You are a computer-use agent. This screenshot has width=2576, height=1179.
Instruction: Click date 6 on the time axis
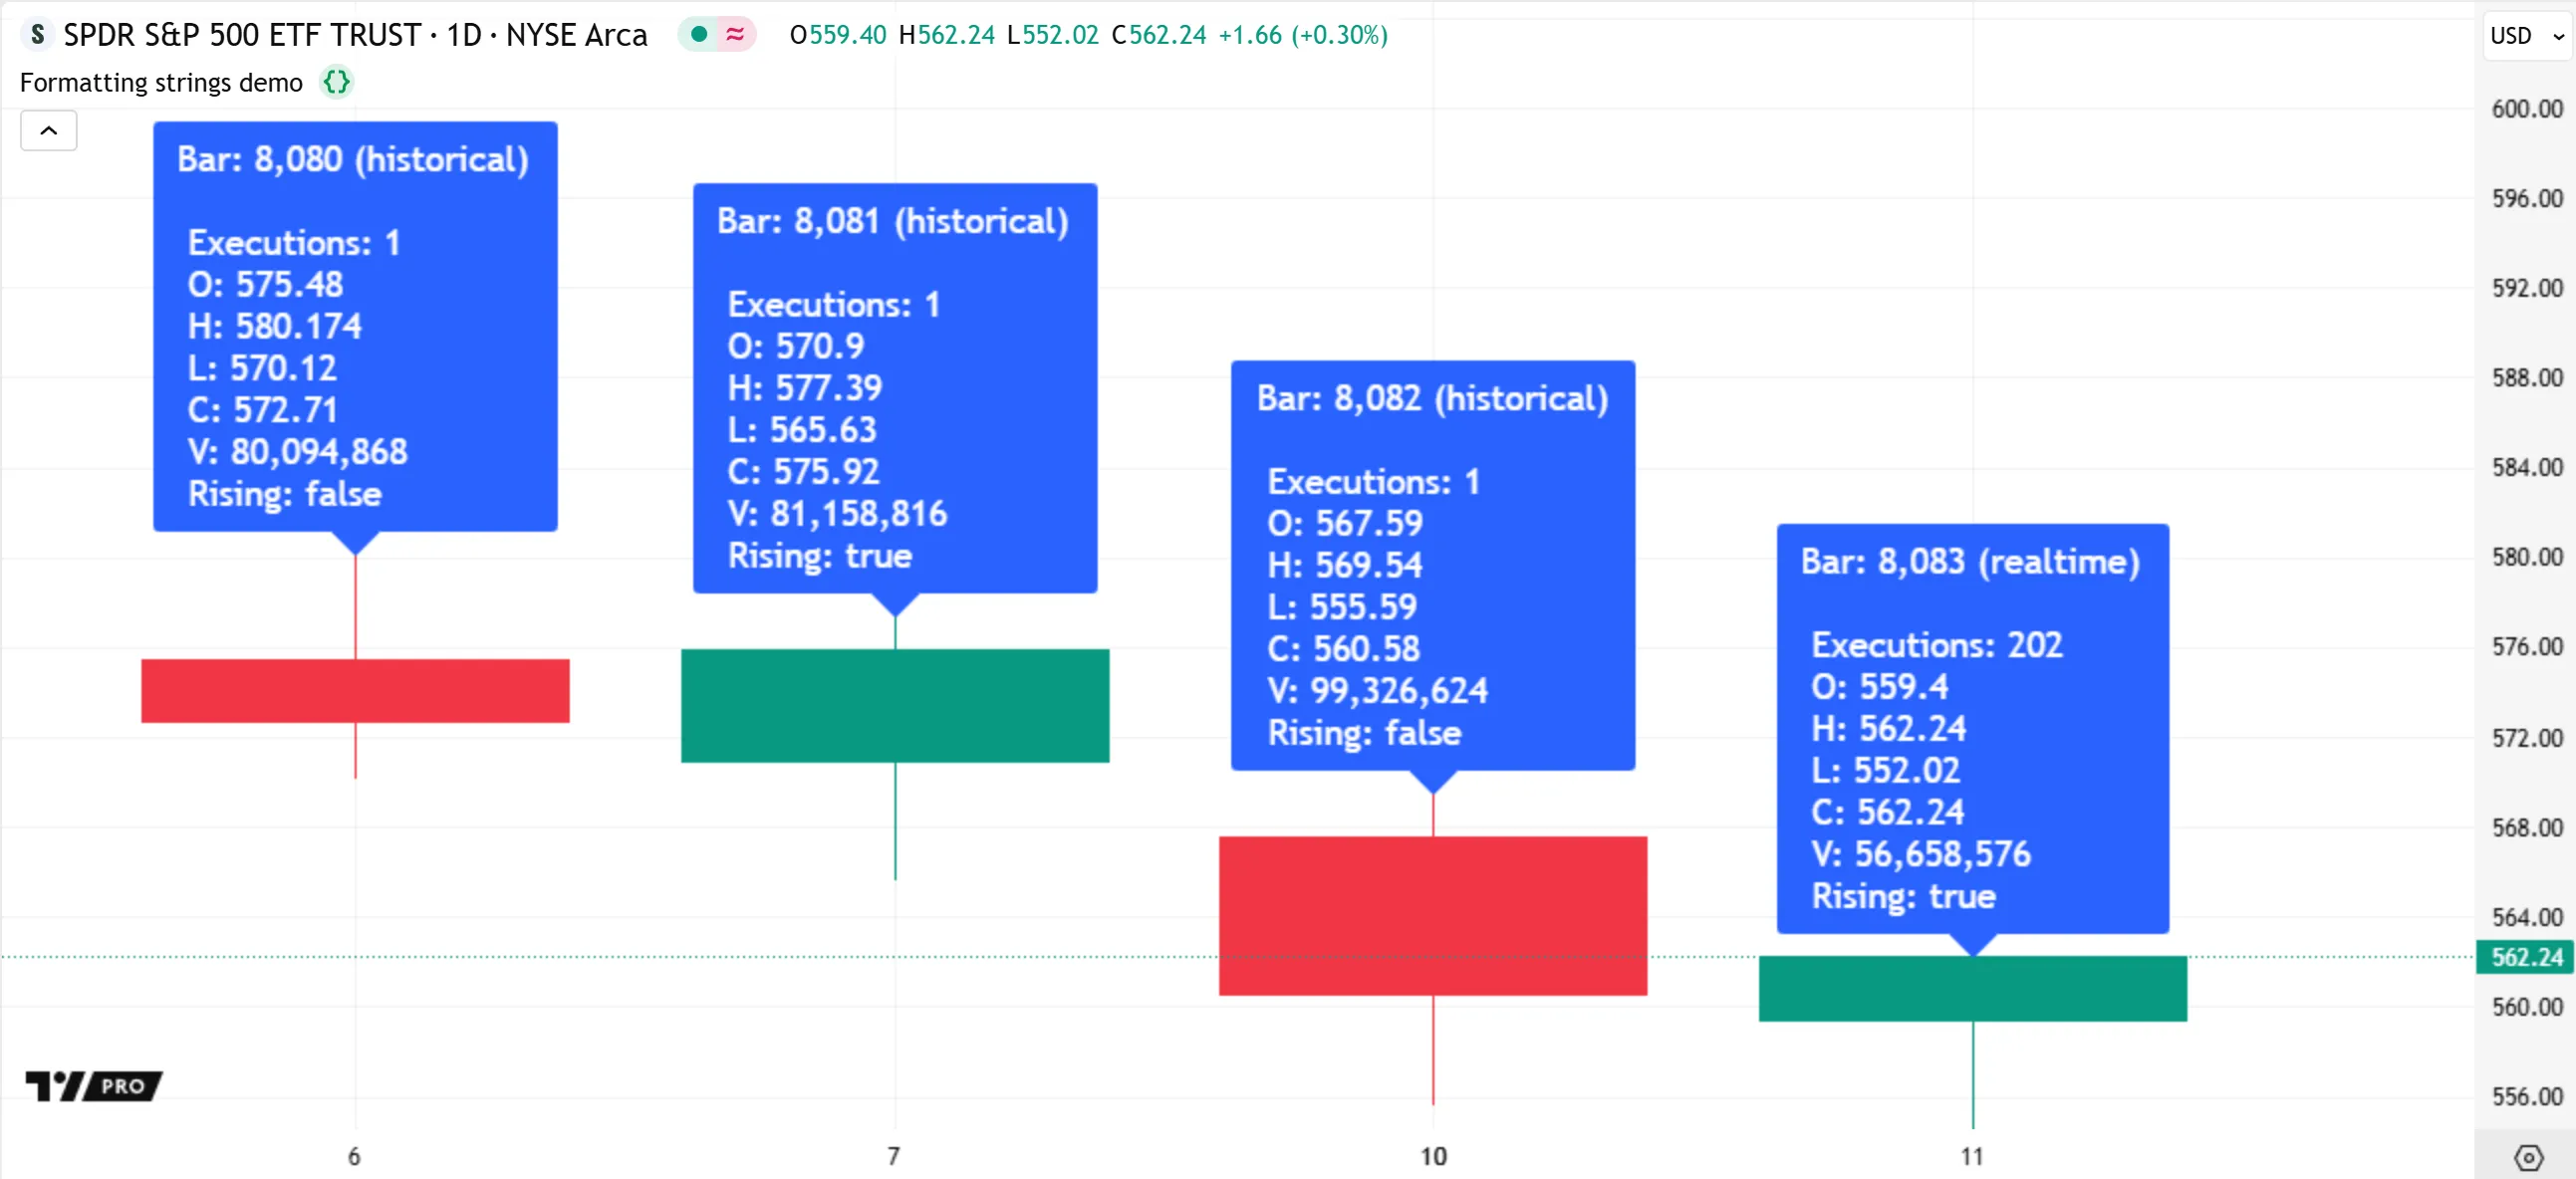coord(354,1156)
